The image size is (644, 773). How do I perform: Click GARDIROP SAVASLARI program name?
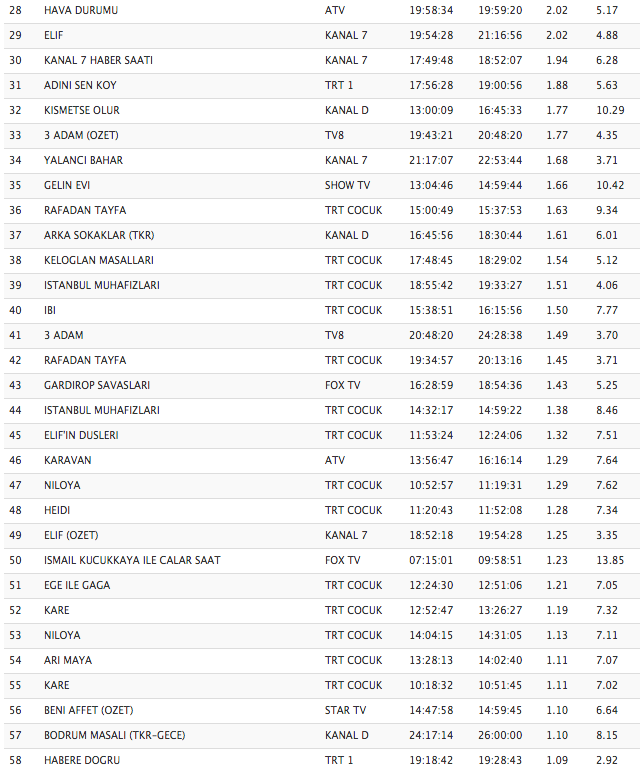coord(97,385)
